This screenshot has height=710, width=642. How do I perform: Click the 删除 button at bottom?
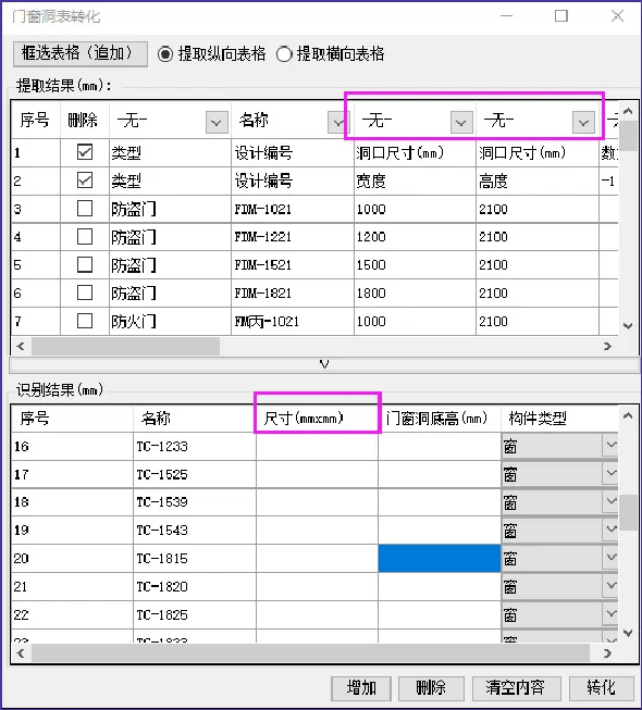pyautogui.click(x=430, y=688)
